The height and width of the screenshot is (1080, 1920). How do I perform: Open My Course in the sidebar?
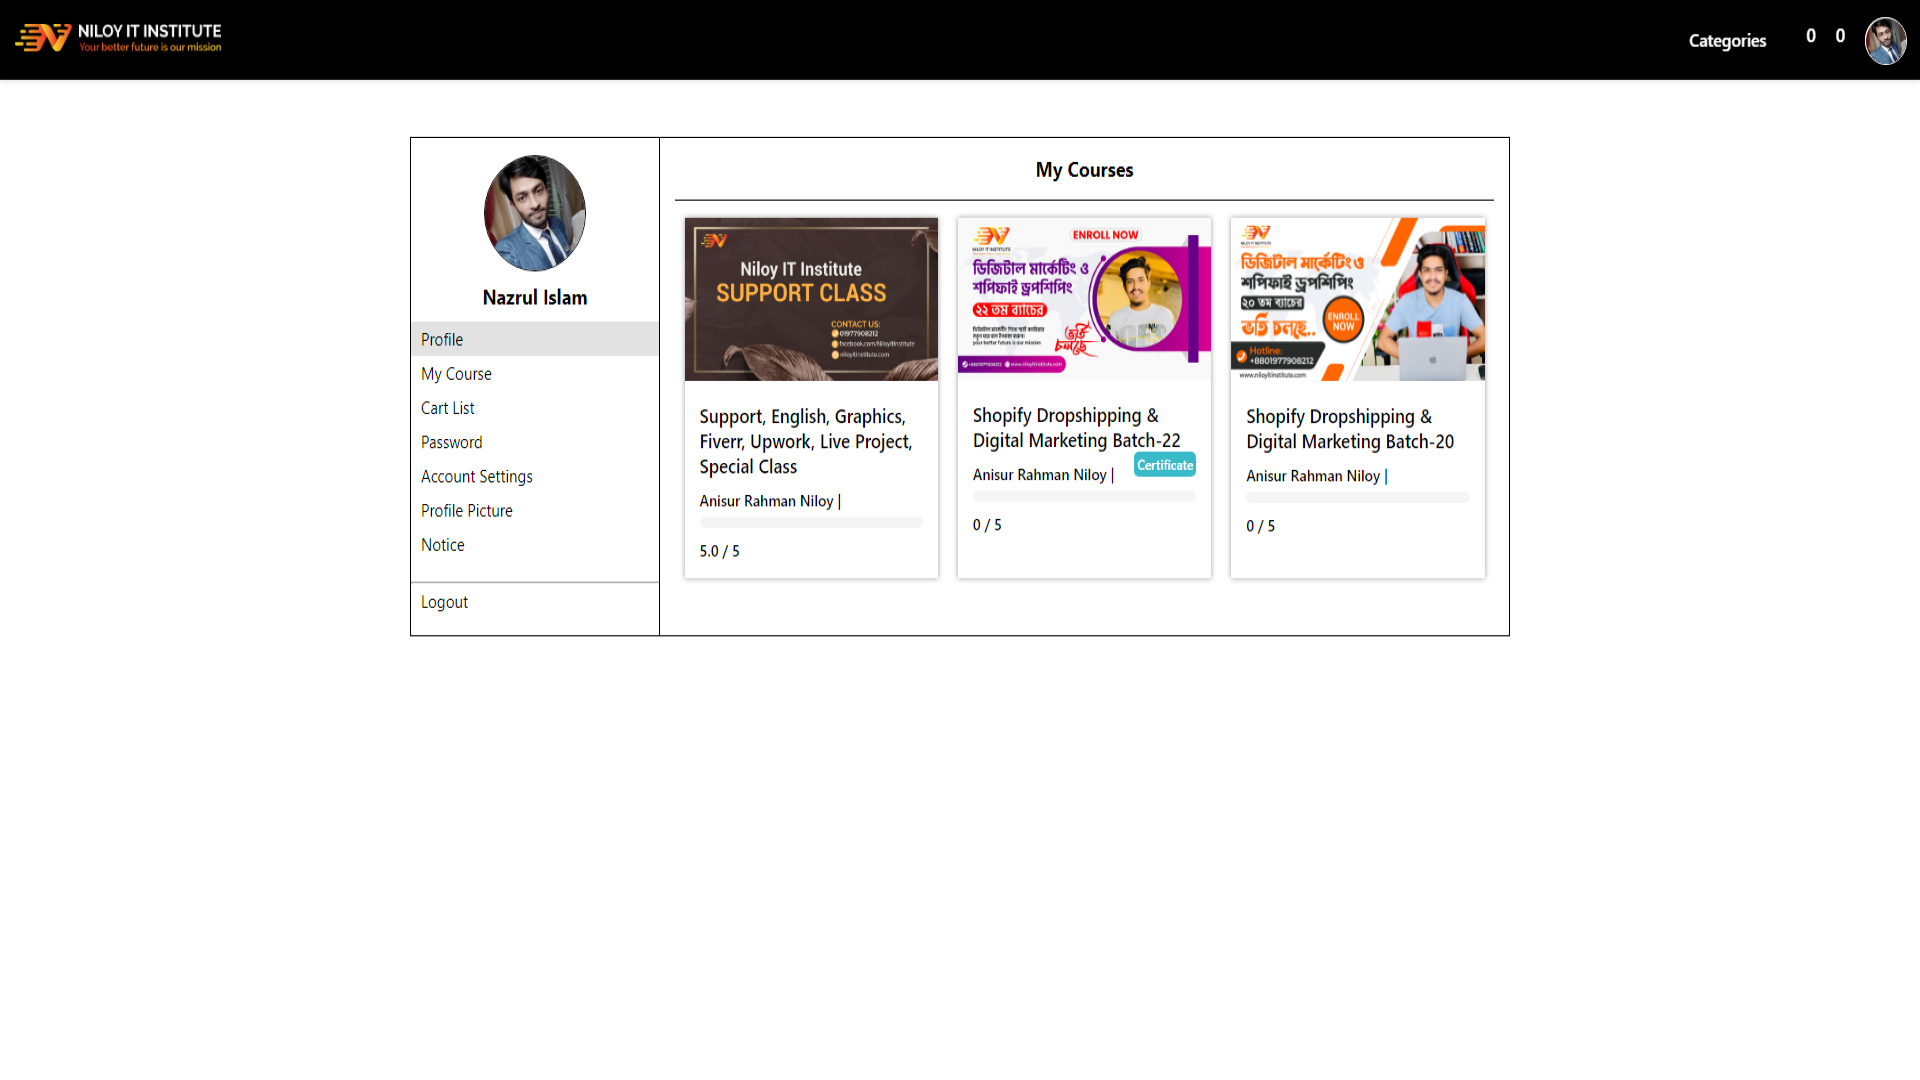click(456, 374)
